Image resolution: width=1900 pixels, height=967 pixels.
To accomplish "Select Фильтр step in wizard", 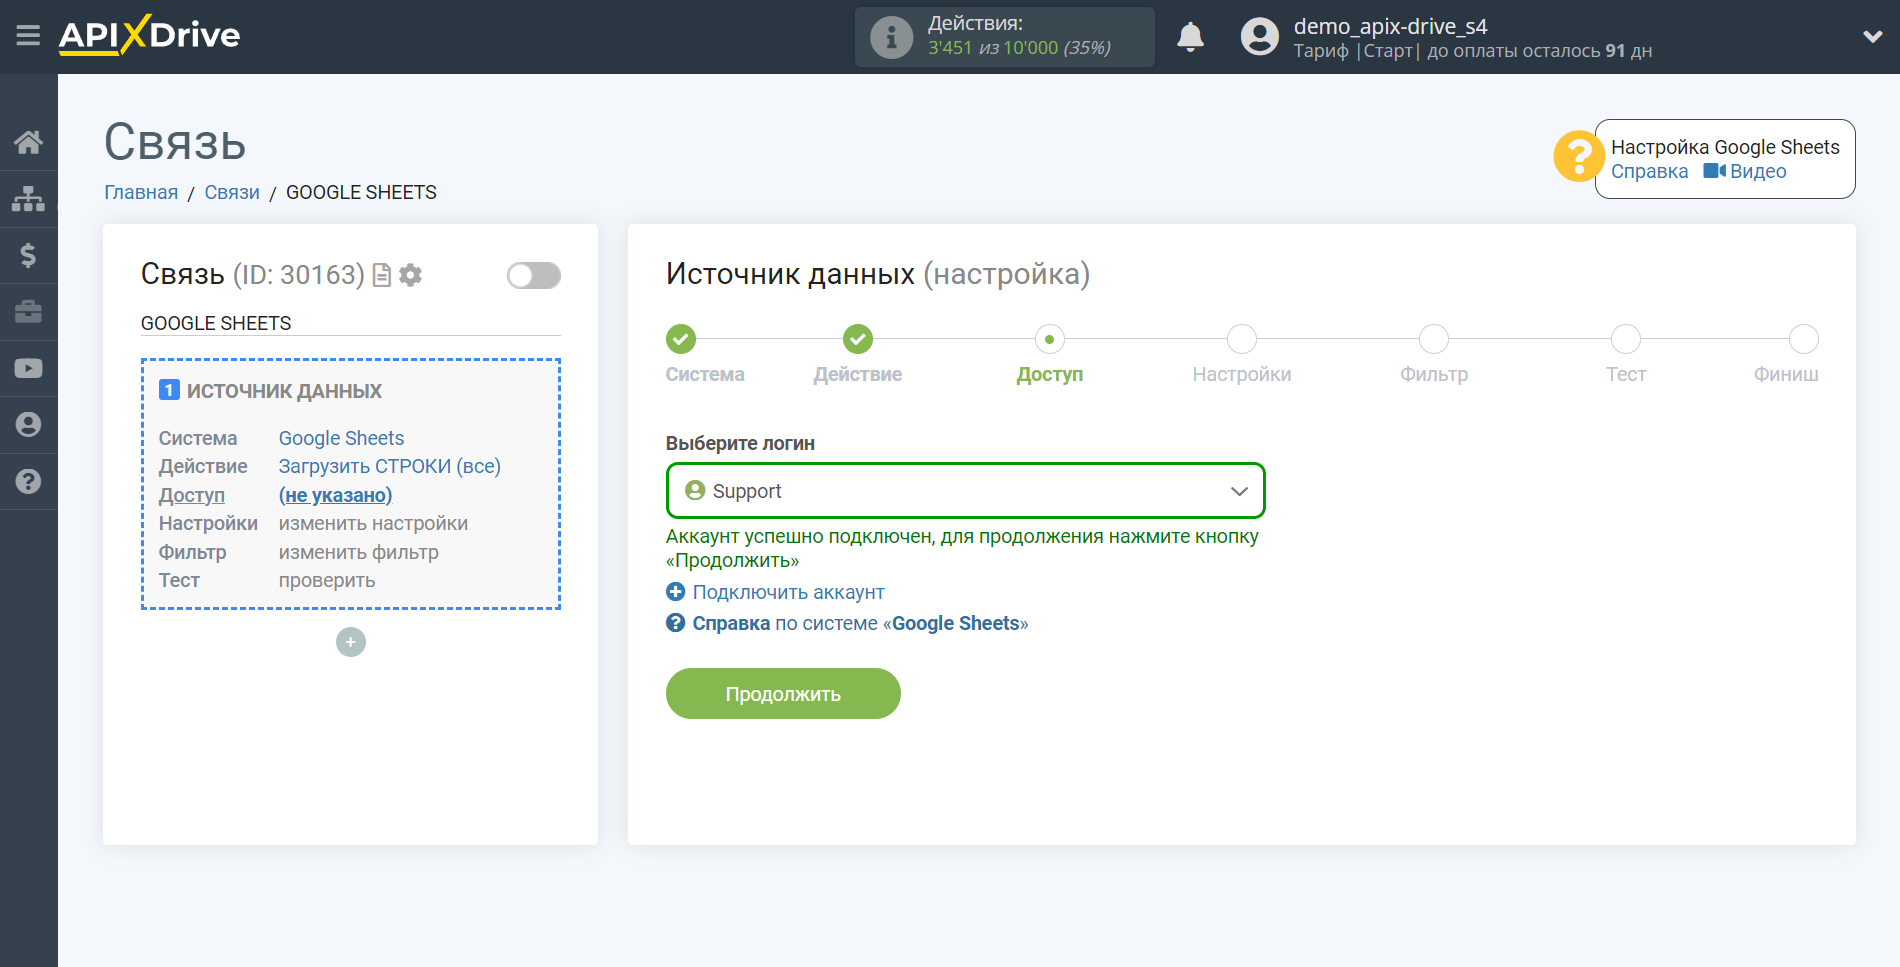I will pos(1433,339).
